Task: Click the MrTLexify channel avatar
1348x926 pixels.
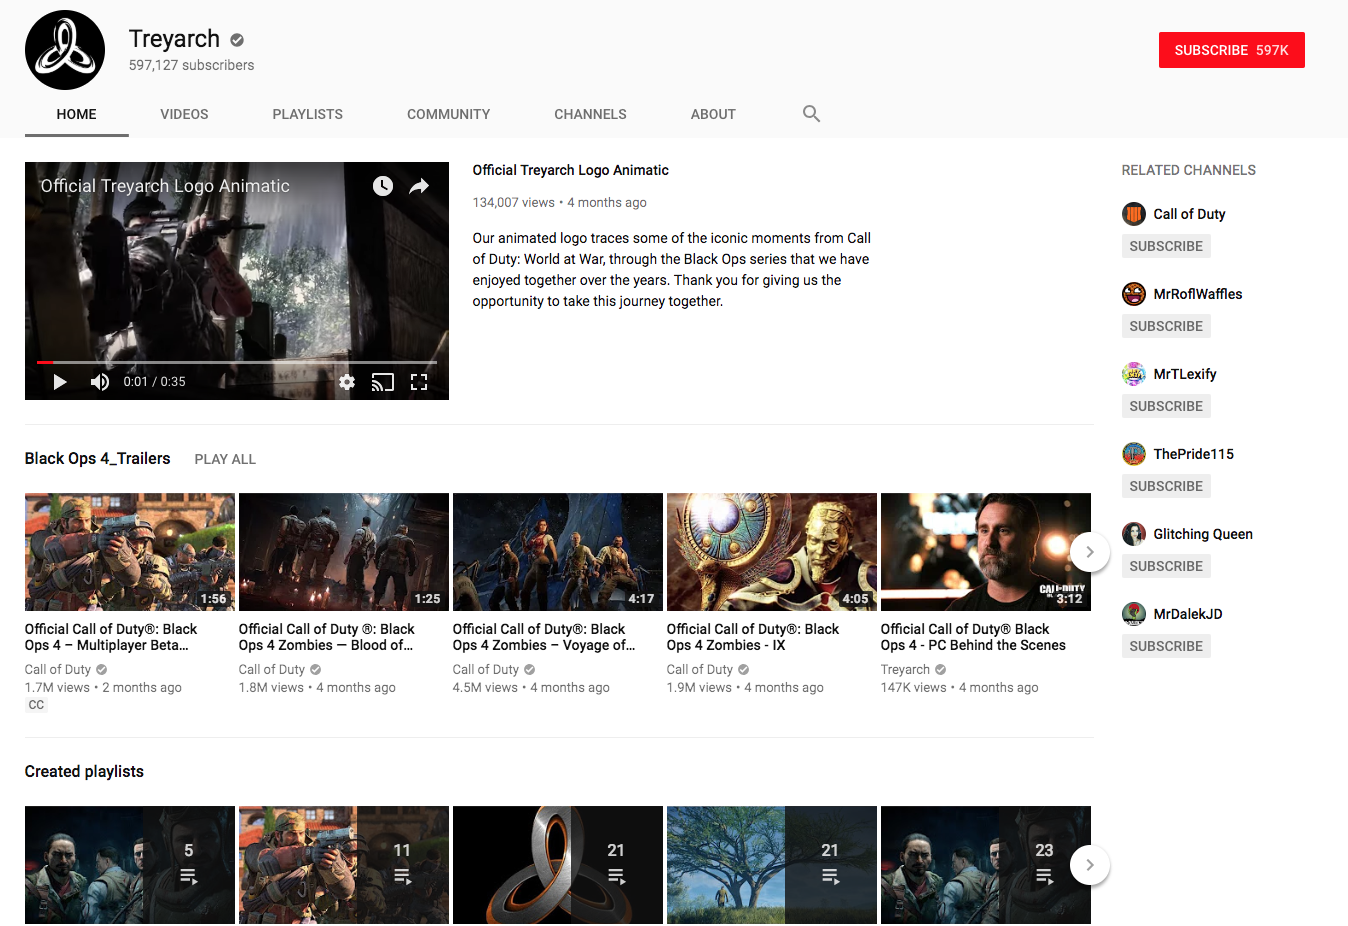Action: [1134, 374]
